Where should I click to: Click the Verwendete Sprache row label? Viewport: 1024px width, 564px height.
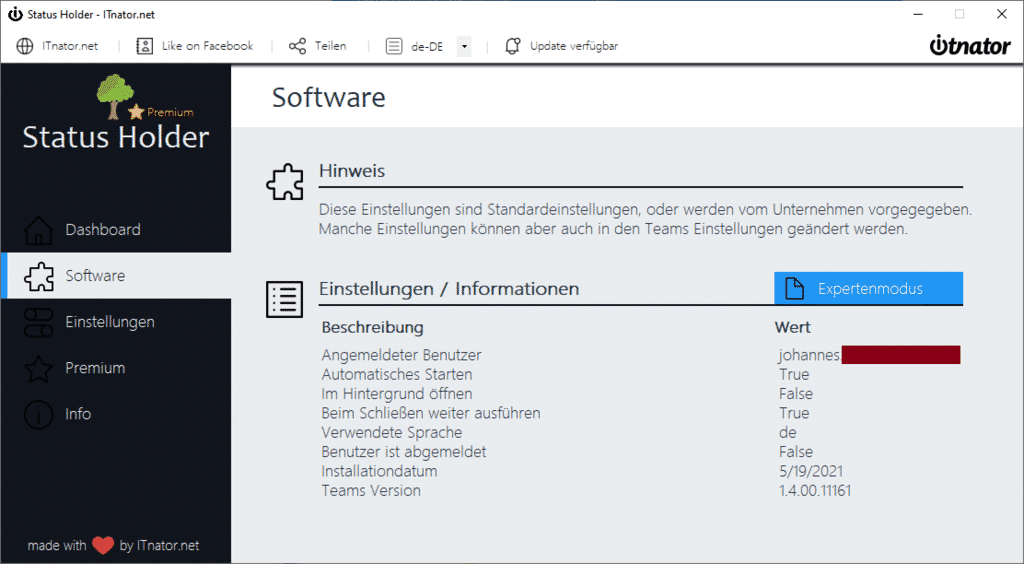pos(391,433)
